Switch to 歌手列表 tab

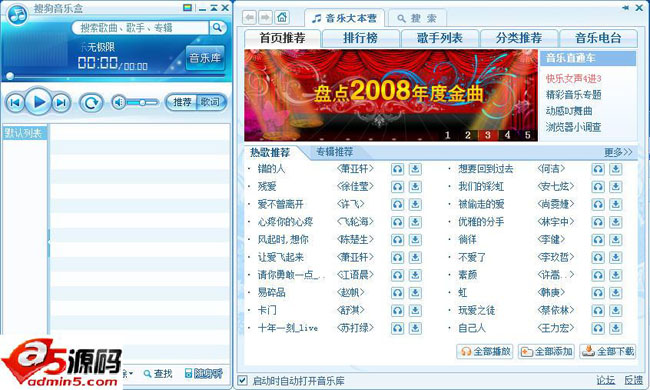(439, 38)
